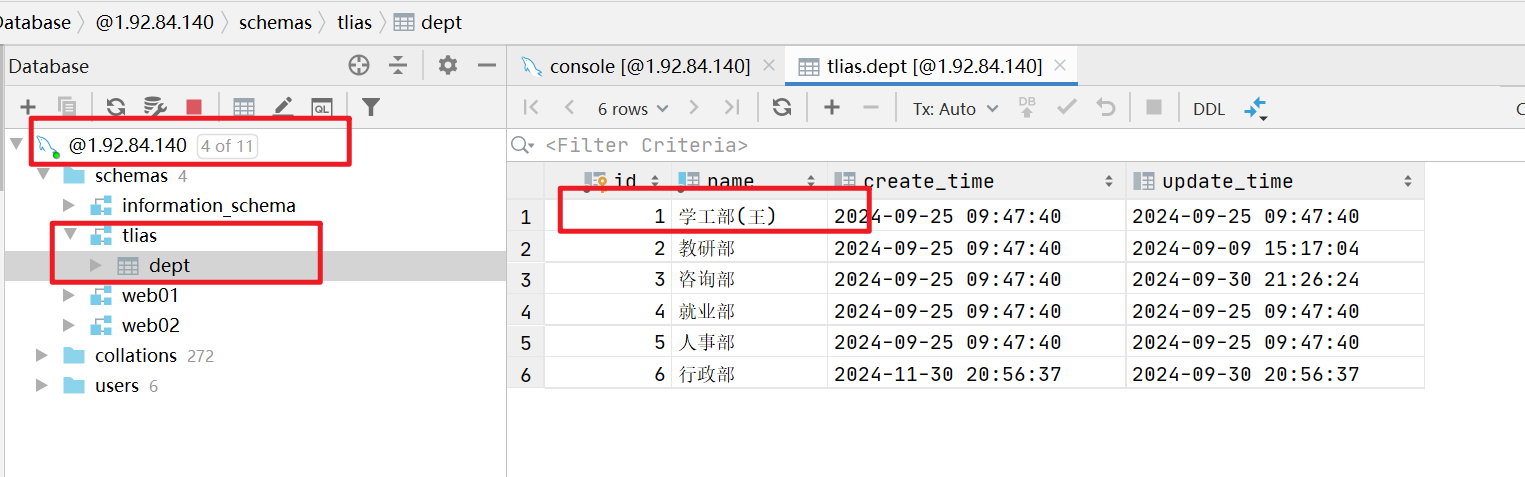Reload the table data with the refresh icon

pyautogui.click(x=782, y=108)
